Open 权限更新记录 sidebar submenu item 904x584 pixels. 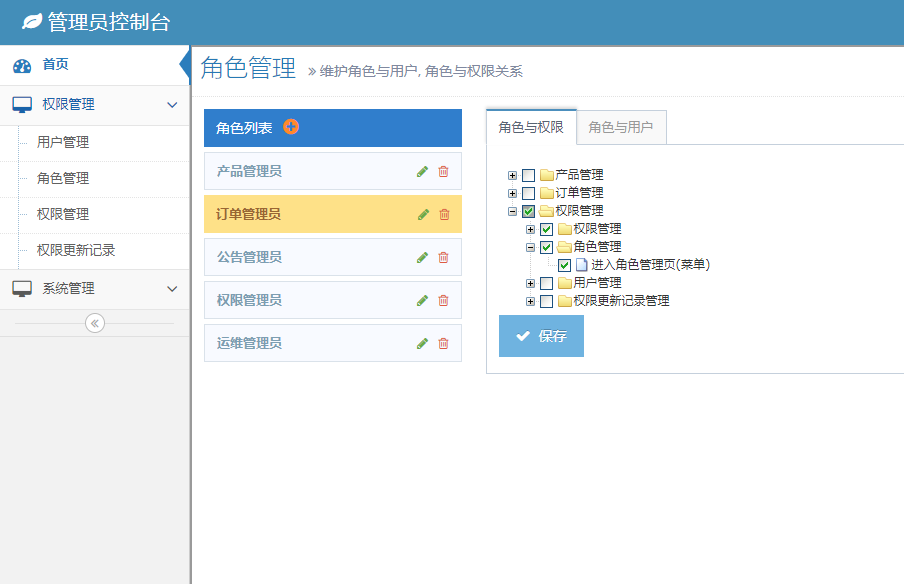click(x=95, y=251)
